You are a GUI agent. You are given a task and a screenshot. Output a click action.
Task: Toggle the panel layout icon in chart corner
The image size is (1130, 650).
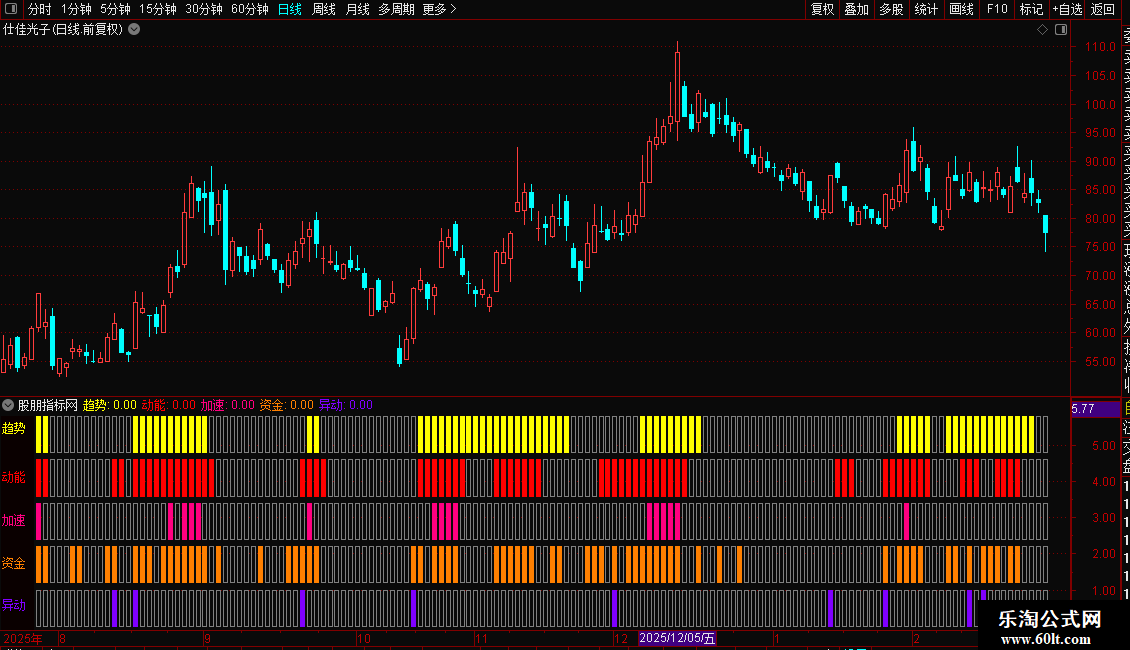pyautogui.click(x=1061, y=29)
